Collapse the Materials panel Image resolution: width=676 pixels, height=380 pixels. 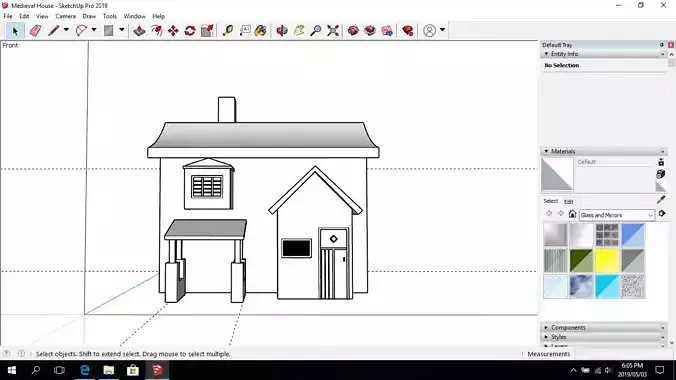coord(546,151)
